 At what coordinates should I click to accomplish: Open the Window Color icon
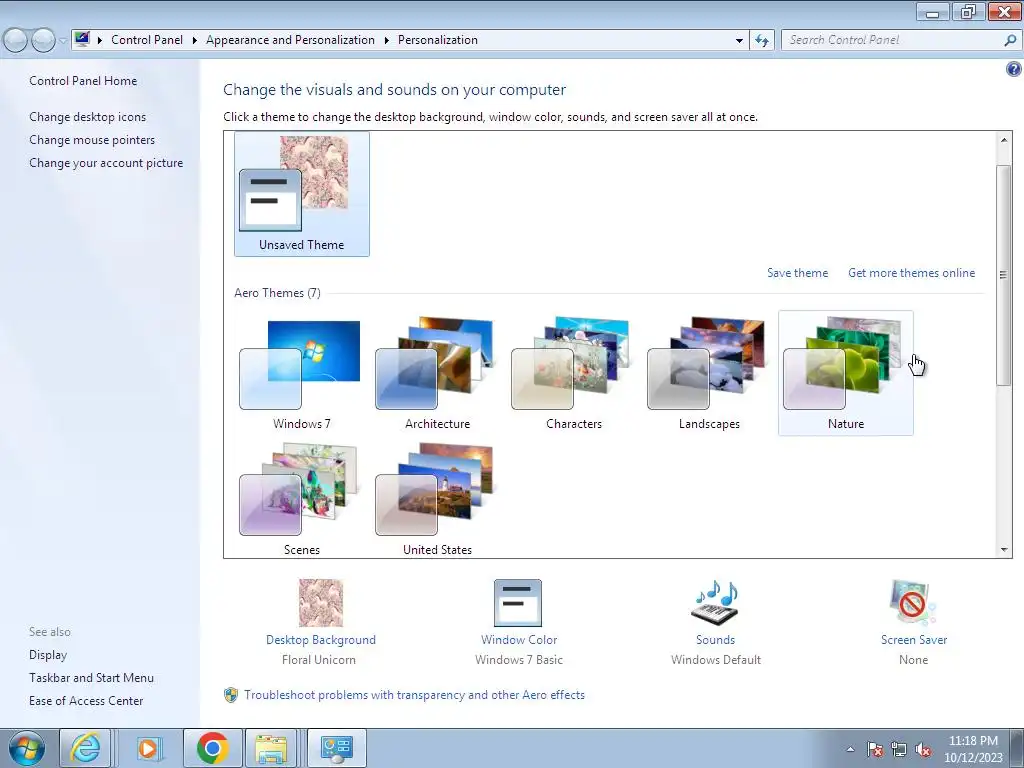(x=518, y=603)
